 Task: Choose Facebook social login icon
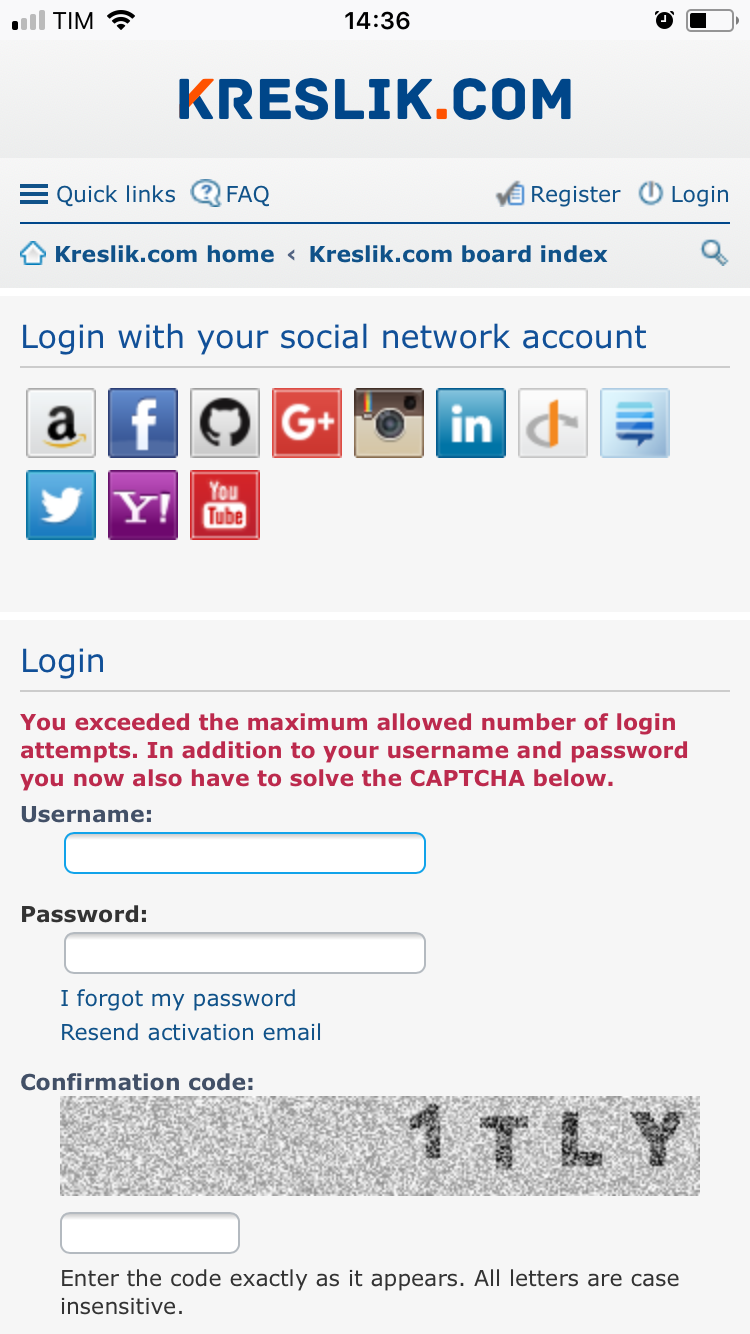click(x=143, y=423)
